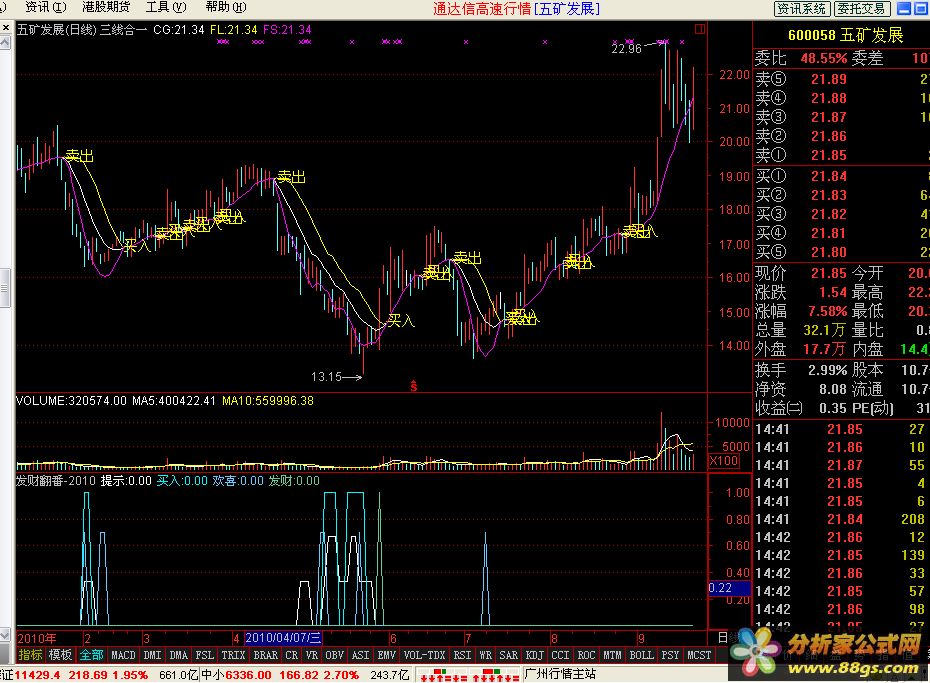Click the 换手 value 2.99%
The height and width of the screenshot is (683, 930).
[827, 371]
